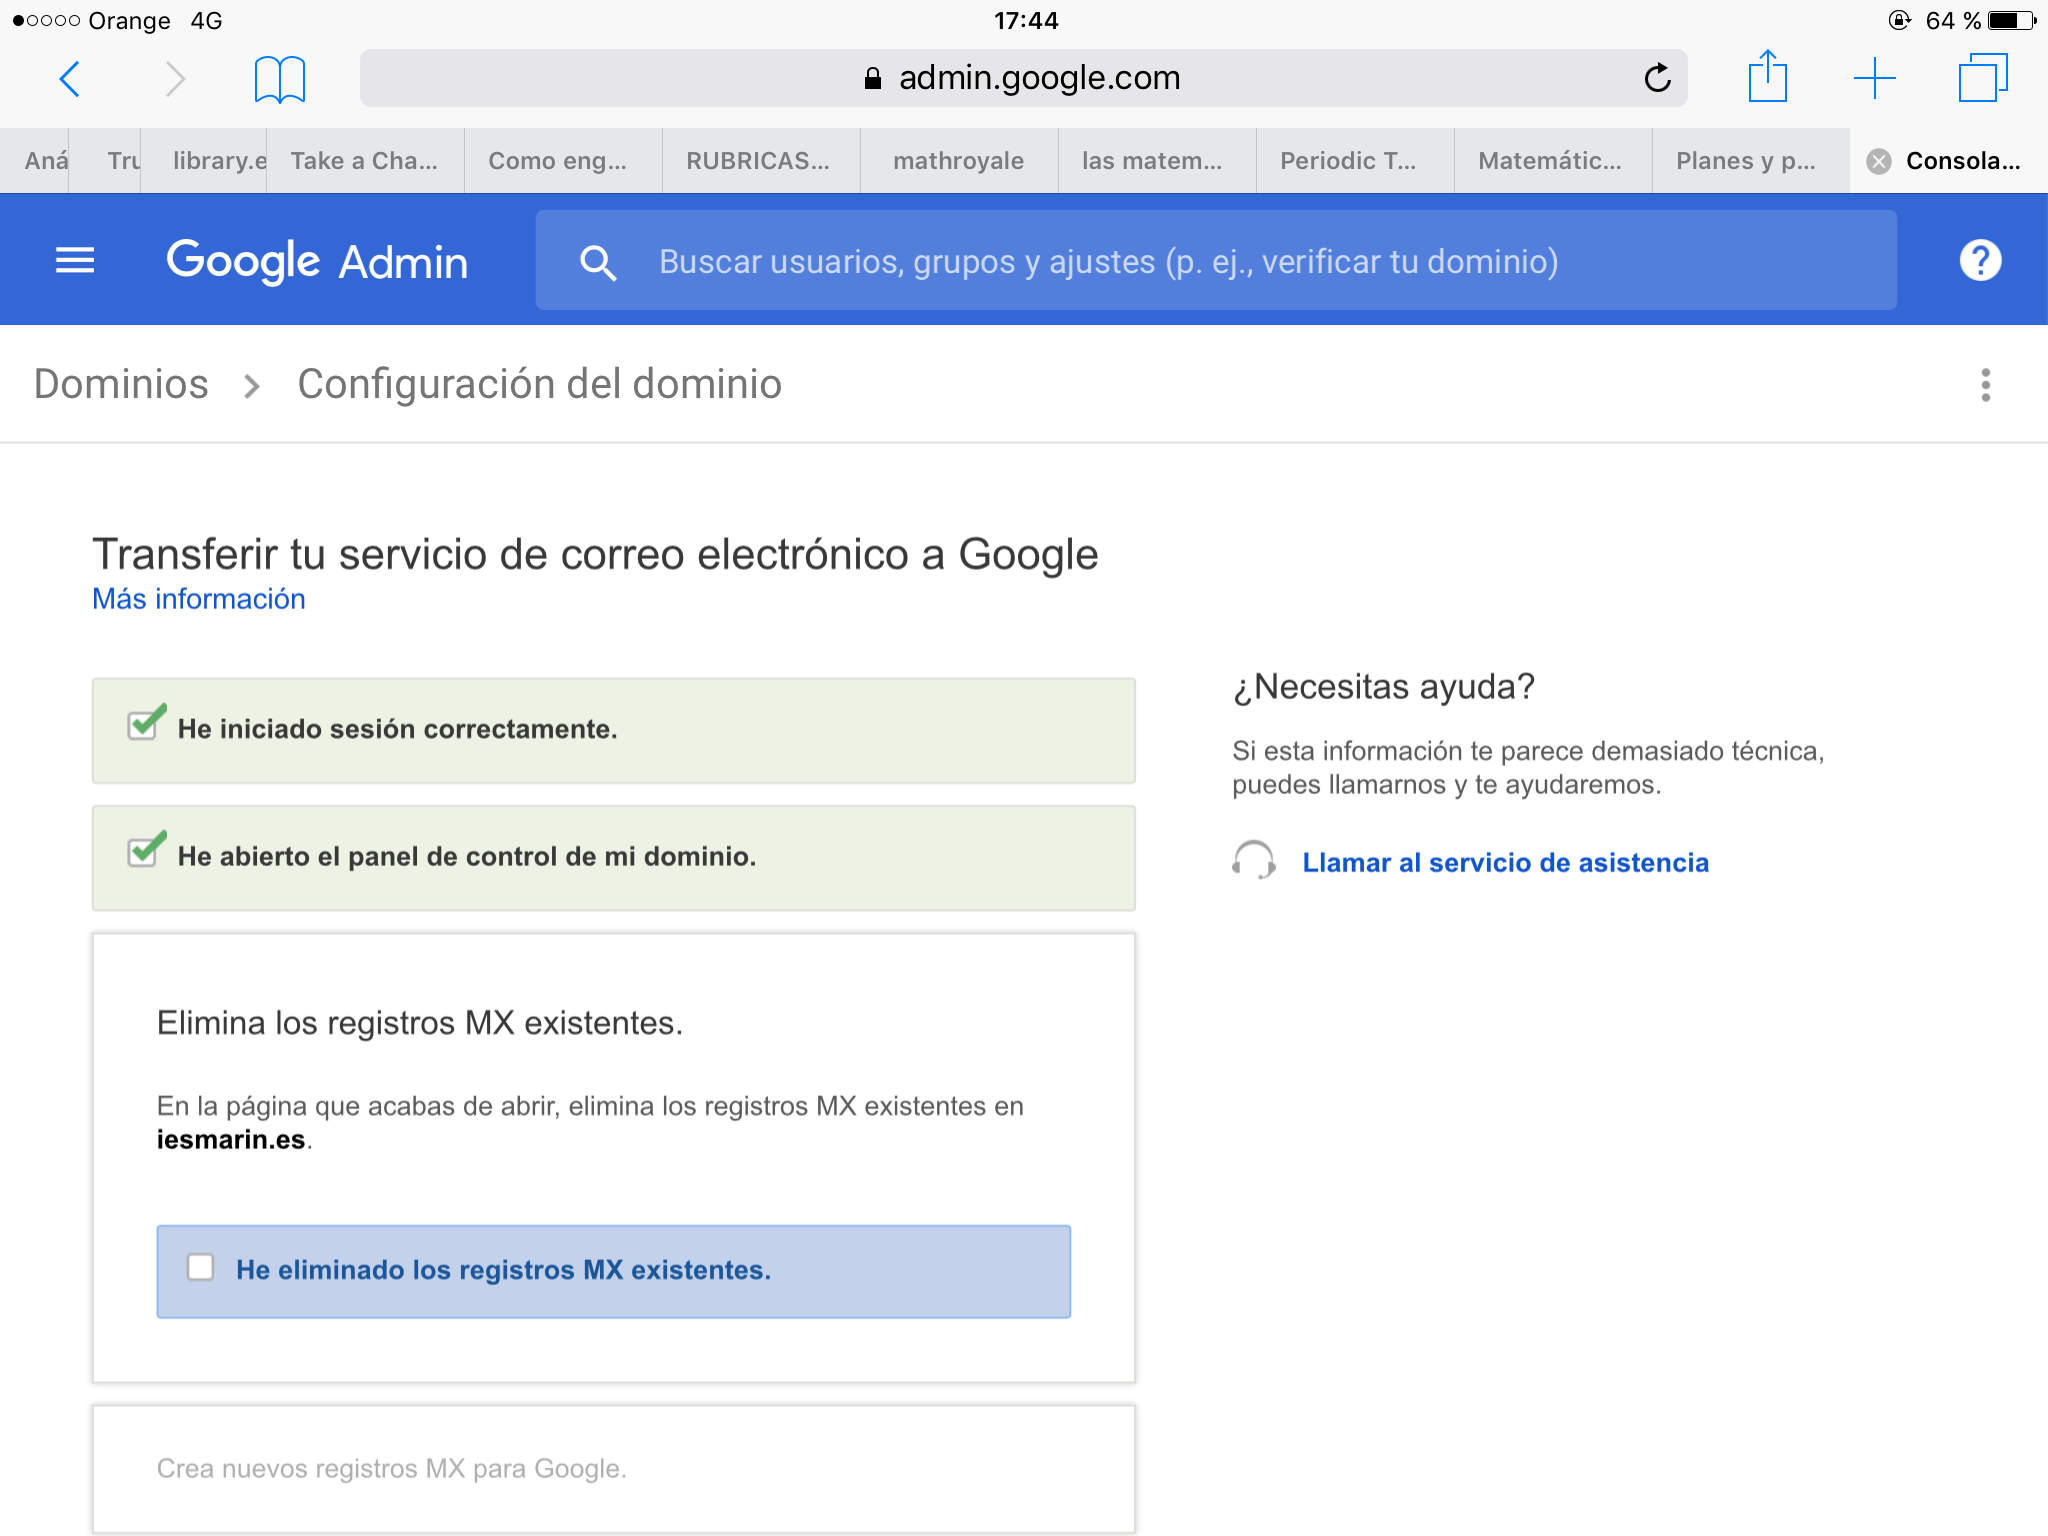Screen dimensions: 2048x1536
Task: Open a new tab with plus icon
Action: [1874, 78]
